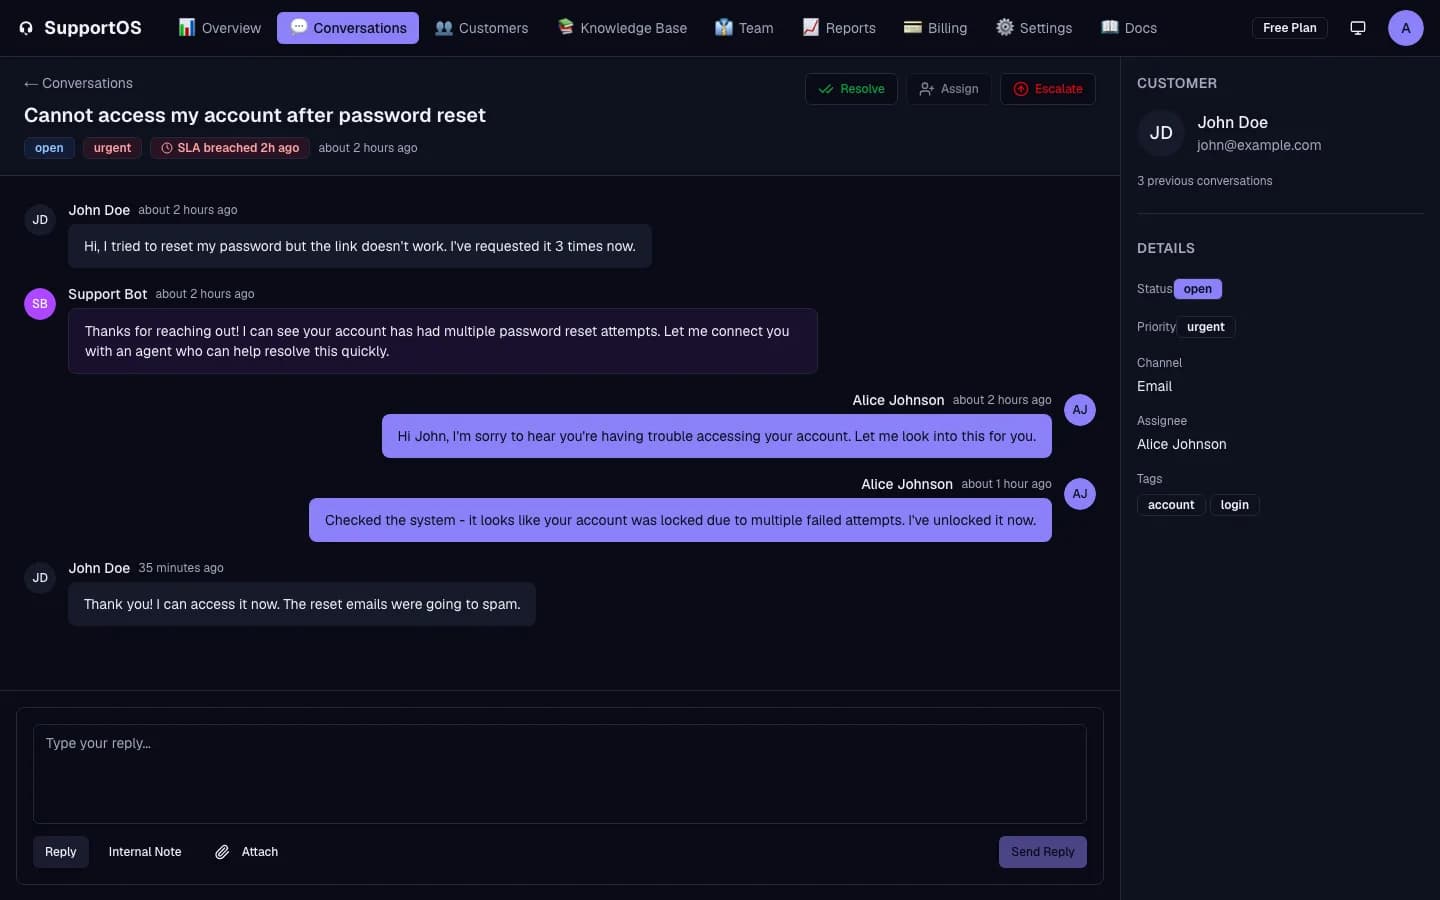
Task: Click Alice Johnson's avatar beside the first reply
Action: tap(1080, 410)
